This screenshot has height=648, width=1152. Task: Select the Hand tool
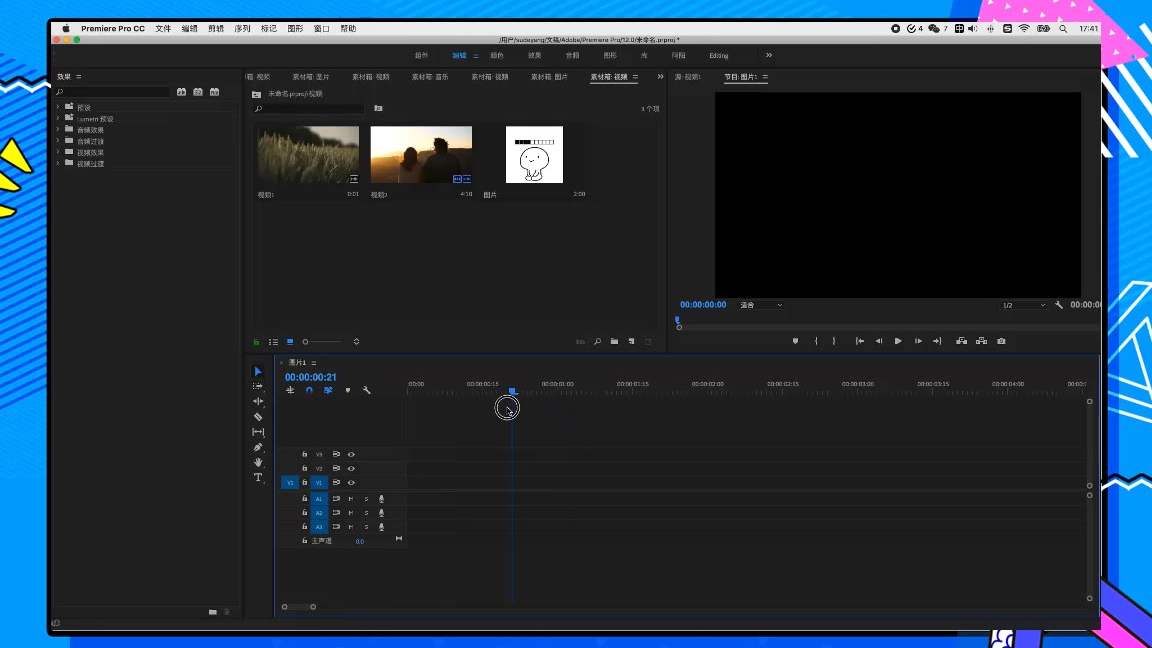click(258, 463)
